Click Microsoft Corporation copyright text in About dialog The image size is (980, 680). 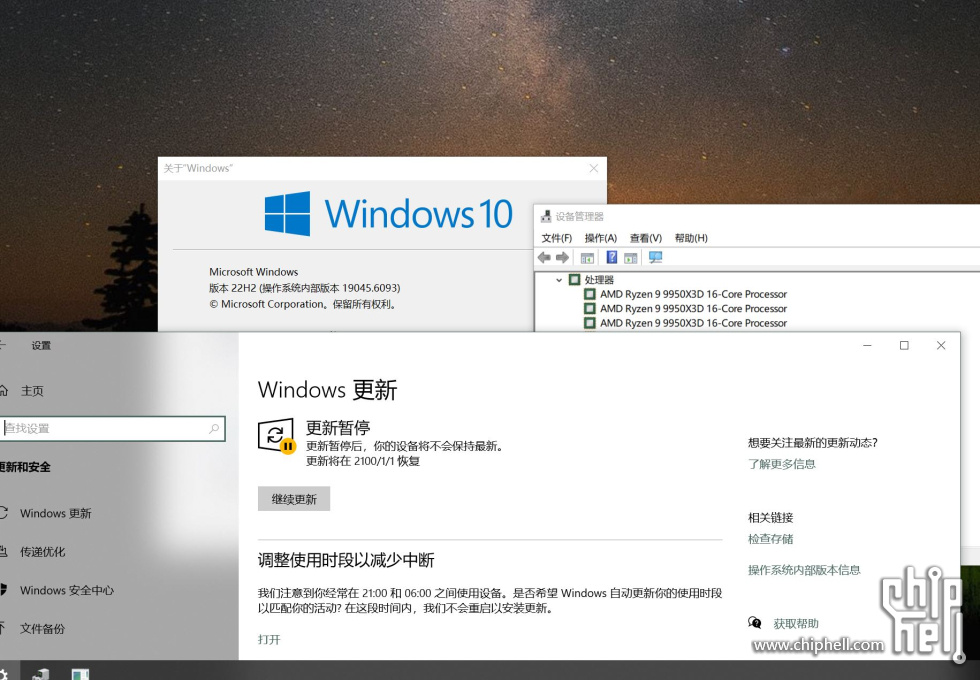pyautogui.click(x=302, y=304)
